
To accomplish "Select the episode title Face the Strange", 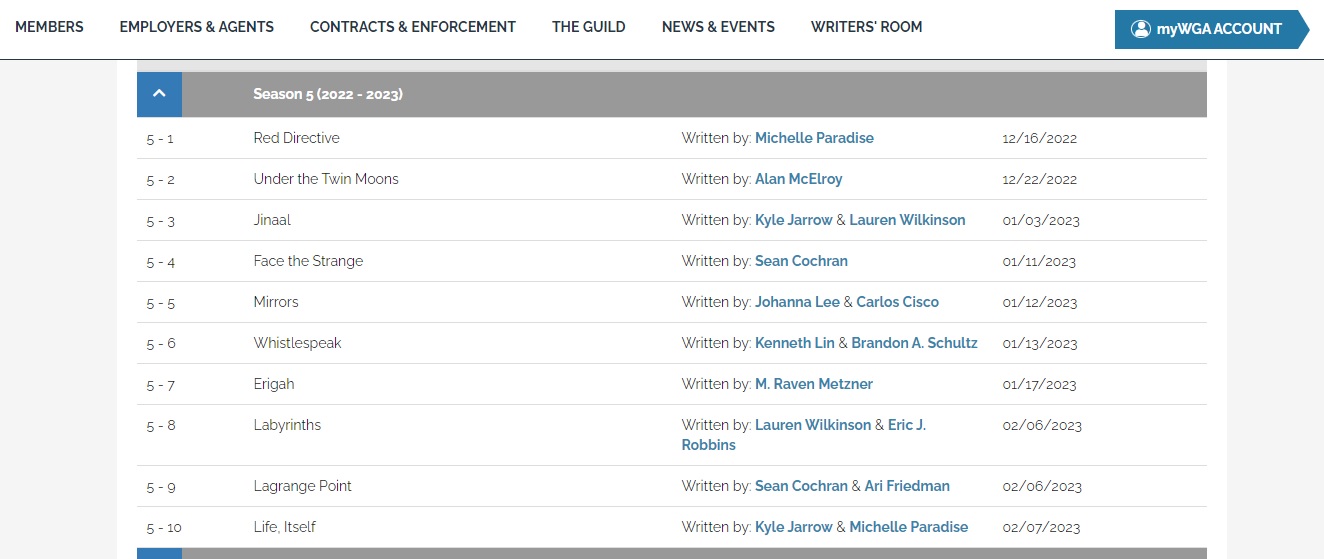I will (308, 261).
